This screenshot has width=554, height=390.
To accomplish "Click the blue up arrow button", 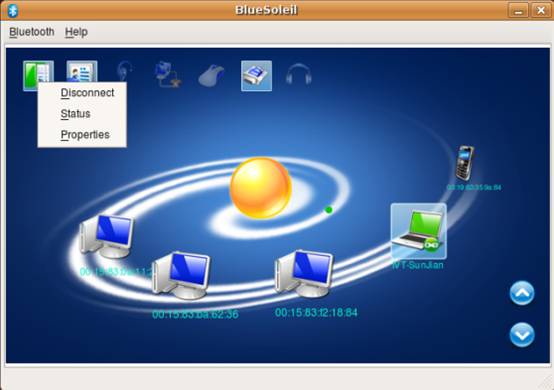I will pos(522,293).
